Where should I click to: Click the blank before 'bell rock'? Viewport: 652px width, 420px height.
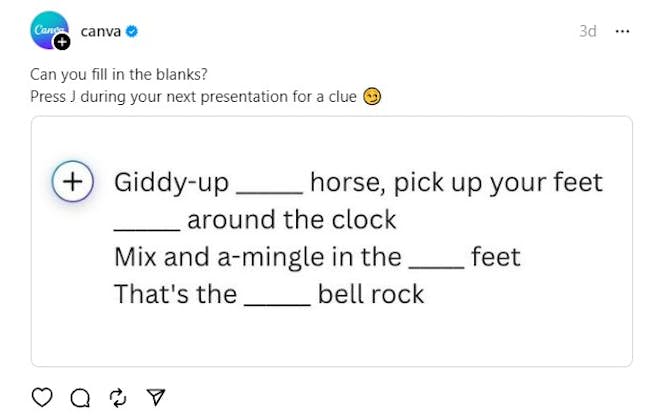(276, 295)
